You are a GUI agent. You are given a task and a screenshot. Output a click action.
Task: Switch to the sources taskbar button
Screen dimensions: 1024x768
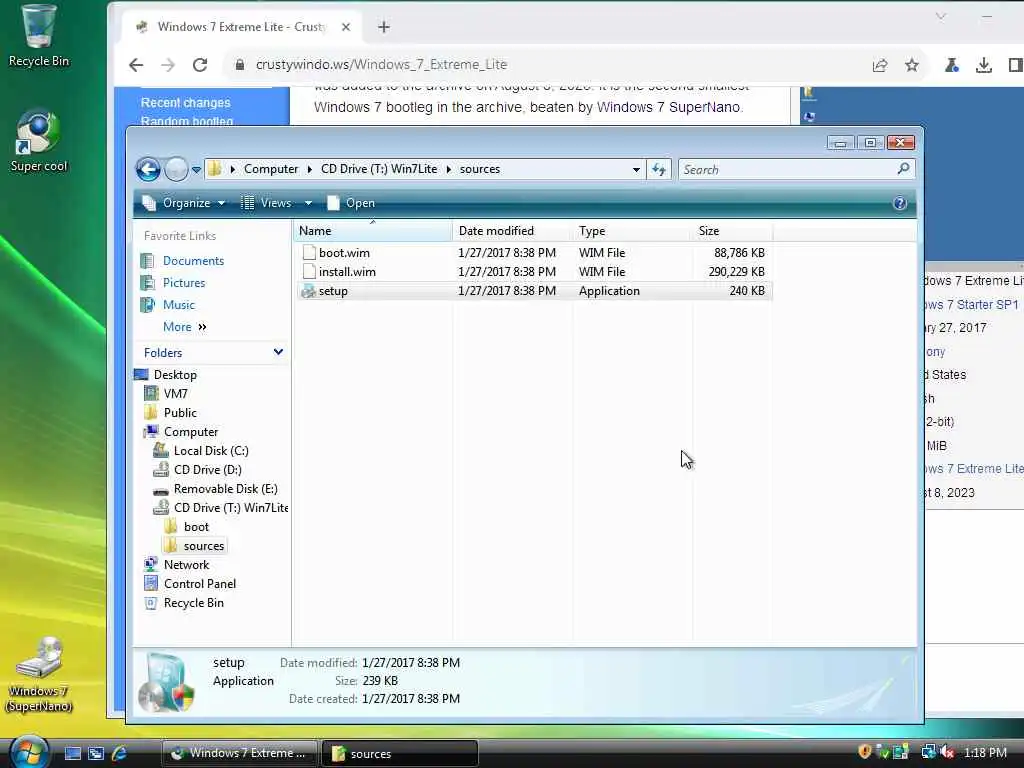tap(400, 753)
